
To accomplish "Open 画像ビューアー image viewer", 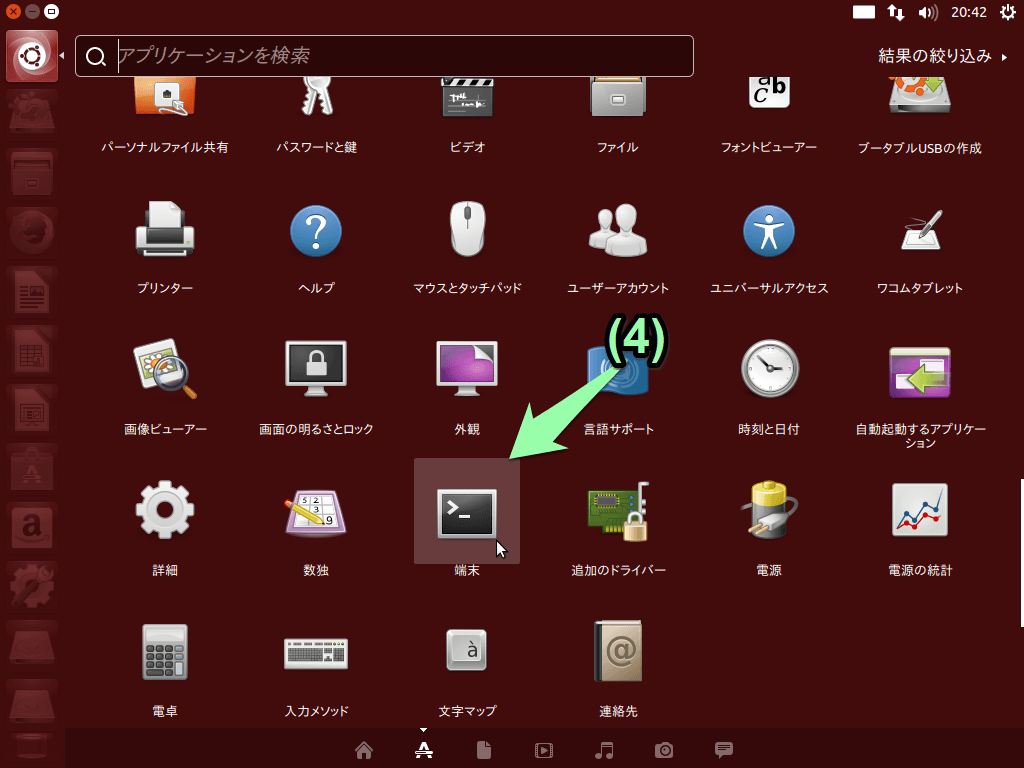I will pyautogui.click(x=165, y=370).
